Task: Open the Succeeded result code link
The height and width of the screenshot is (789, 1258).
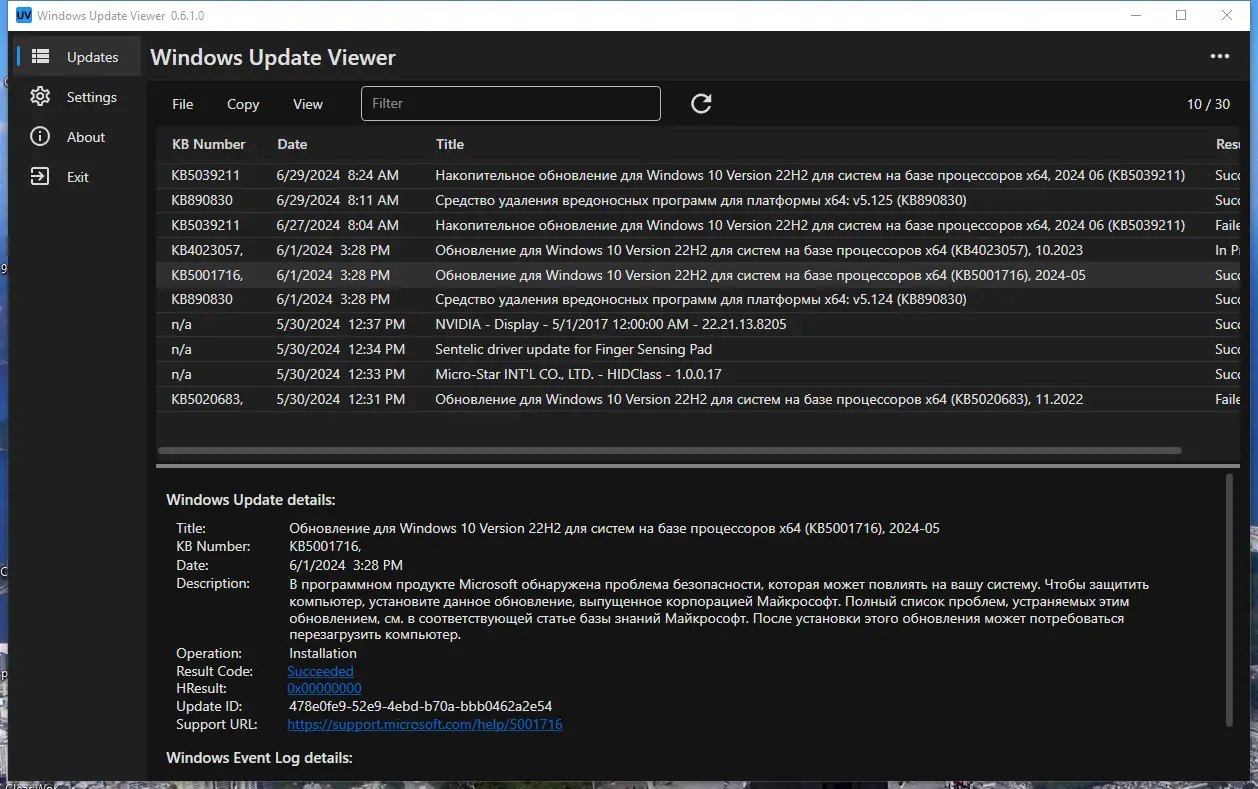Action: 320,671
